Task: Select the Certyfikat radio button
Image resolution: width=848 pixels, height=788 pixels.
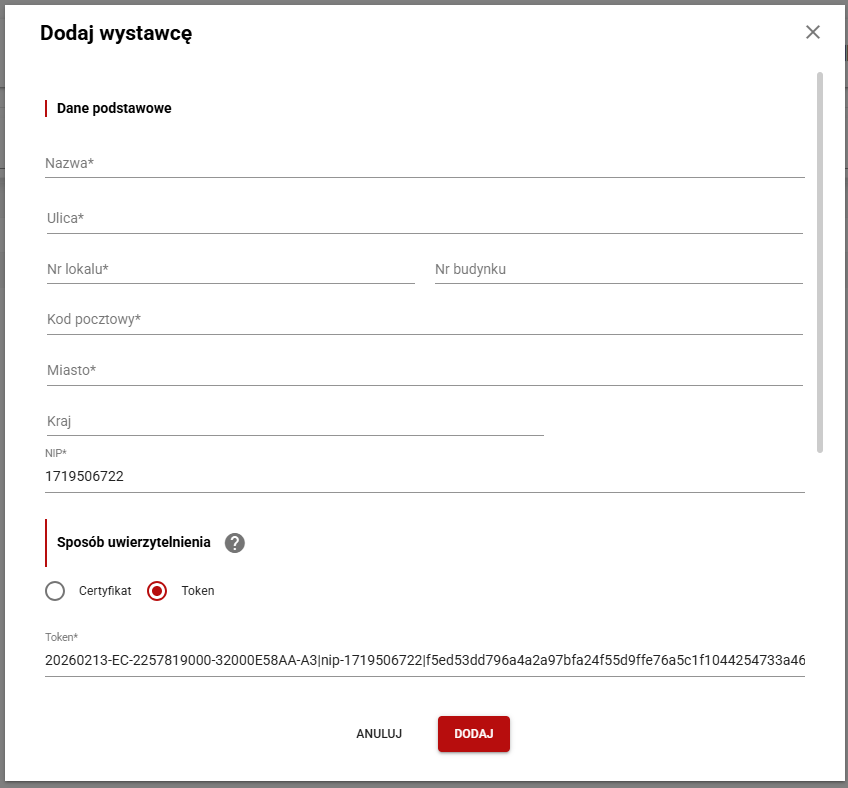Action: pos(55,591)
